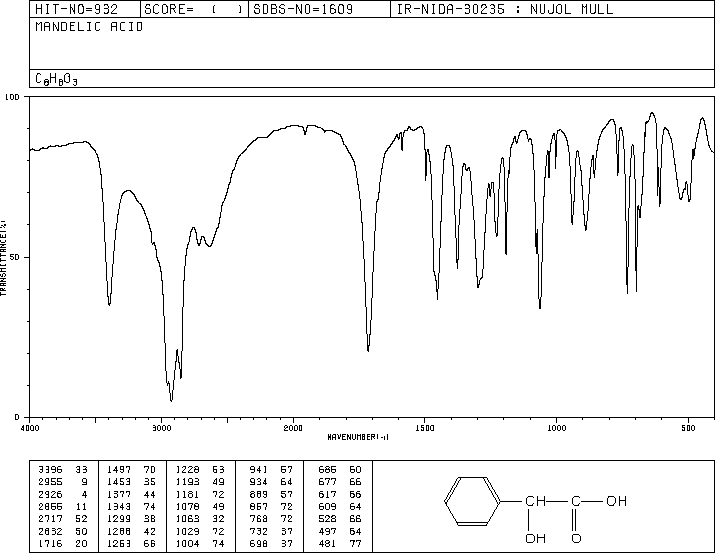This screenshot has height=553, width=715.
Task: Click the 0 transmittance axis tick label
Action: pos(17,417)
